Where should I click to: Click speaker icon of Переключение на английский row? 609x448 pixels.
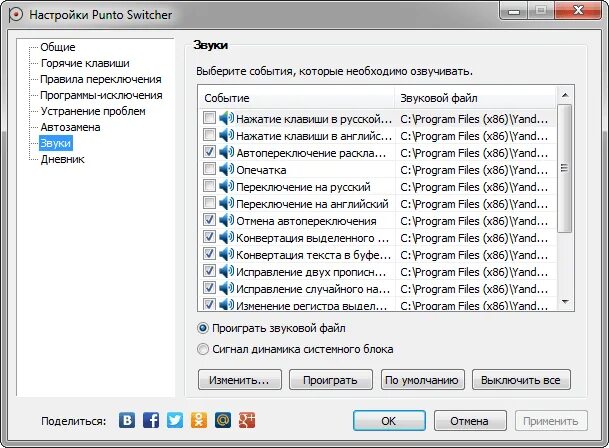point(226,204)
